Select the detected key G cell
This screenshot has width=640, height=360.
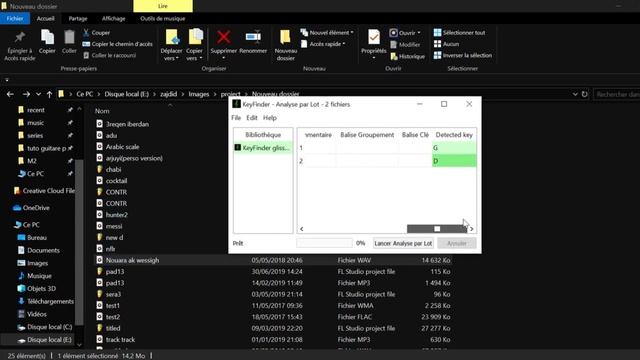tap(454, 148)
